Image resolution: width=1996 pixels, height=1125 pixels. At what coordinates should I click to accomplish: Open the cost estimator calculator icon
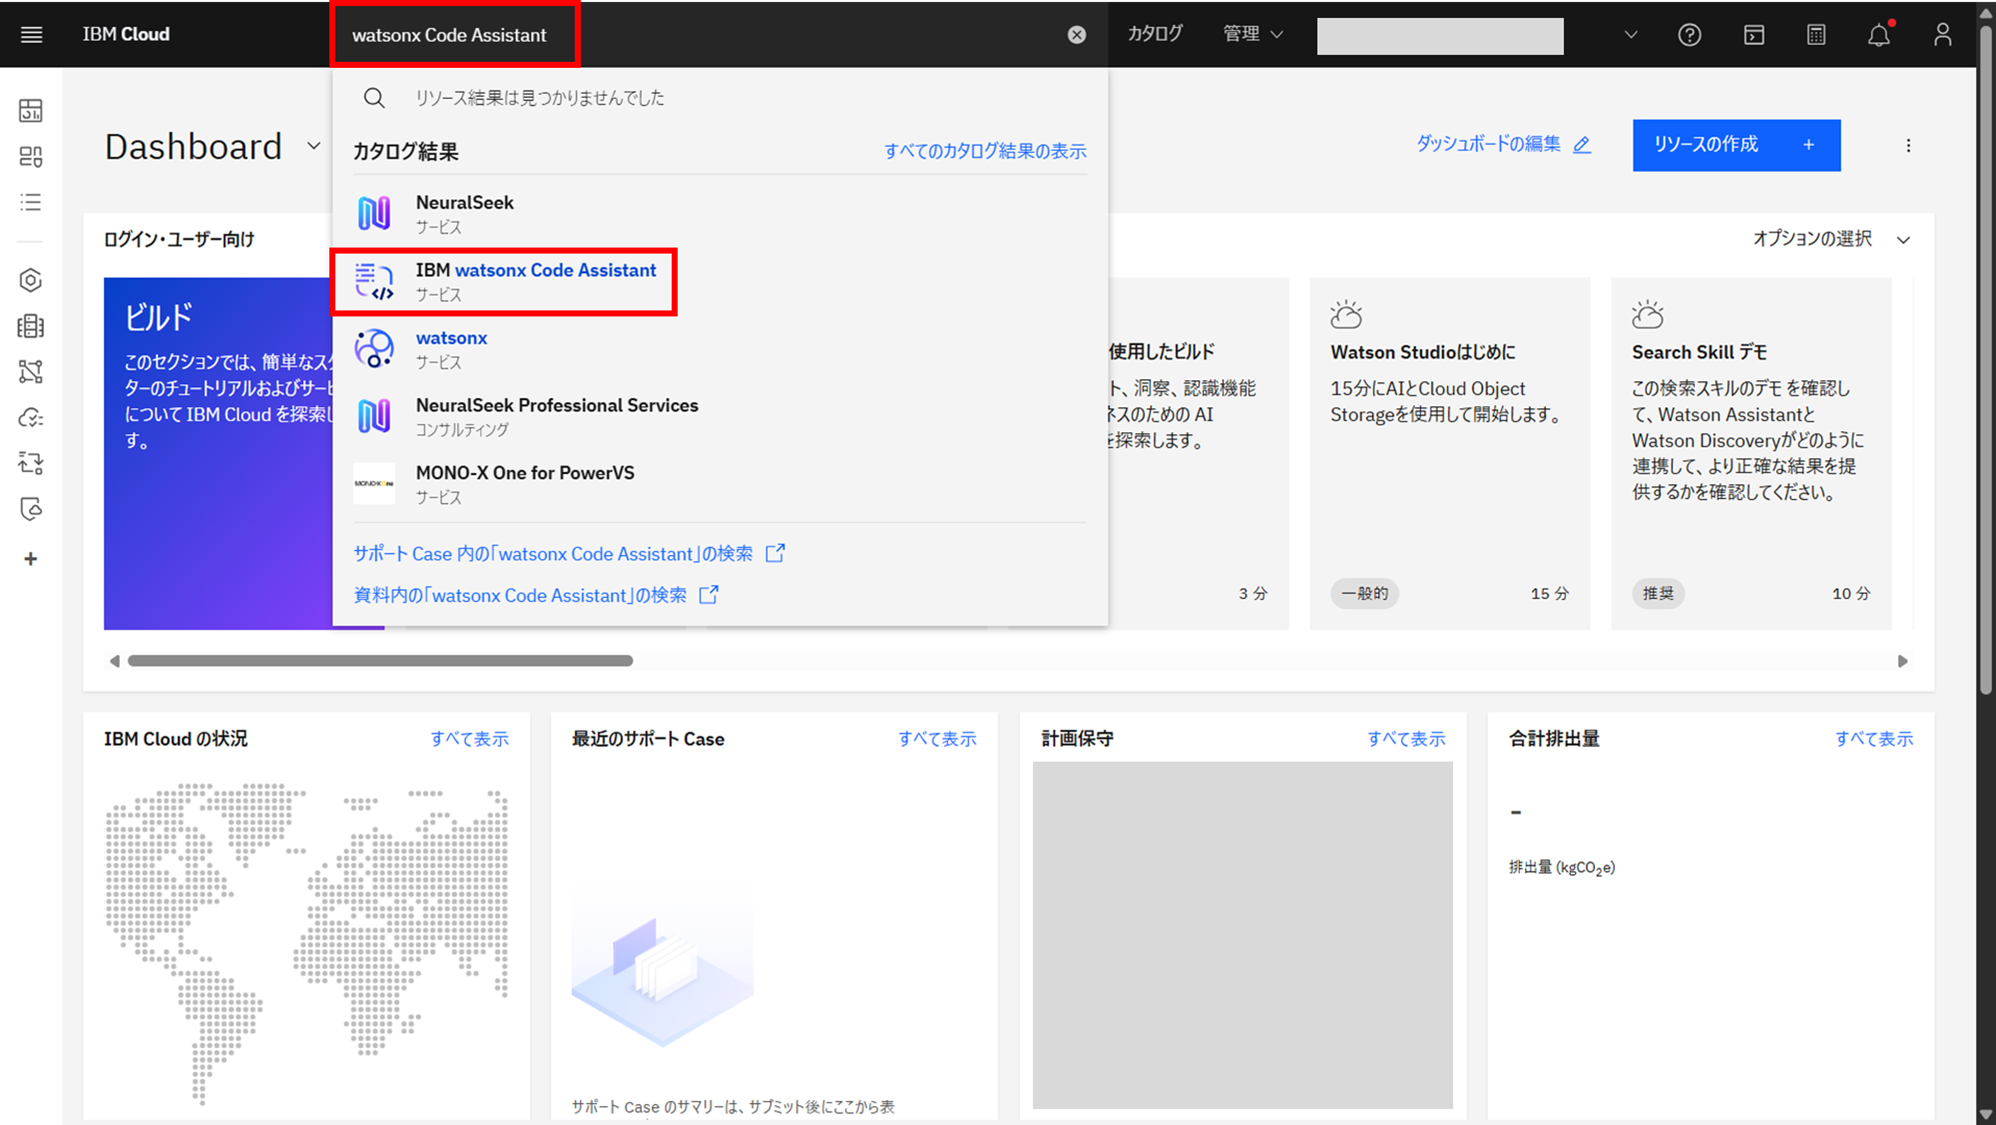pyautogui.click(x=1816, y=35)
